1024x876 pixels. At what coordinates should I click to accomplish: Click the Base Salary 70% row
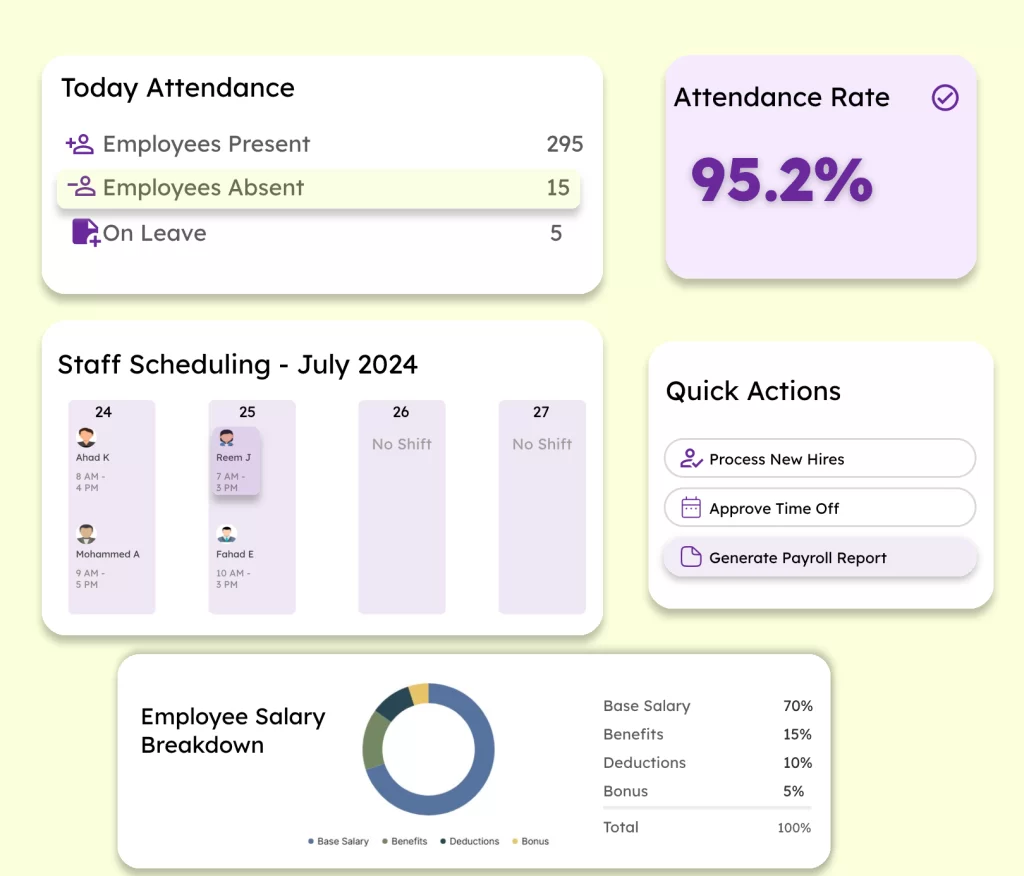pos(708,706)
